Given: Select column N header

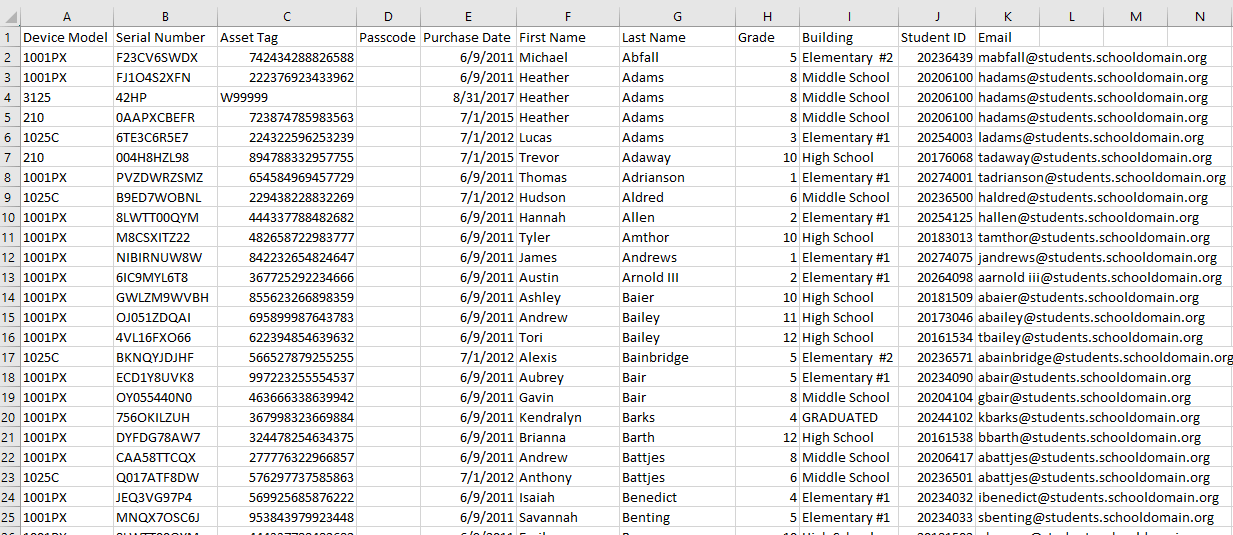Looking at the screenshot, I should pyautogui.click(x=1199, y=16).
